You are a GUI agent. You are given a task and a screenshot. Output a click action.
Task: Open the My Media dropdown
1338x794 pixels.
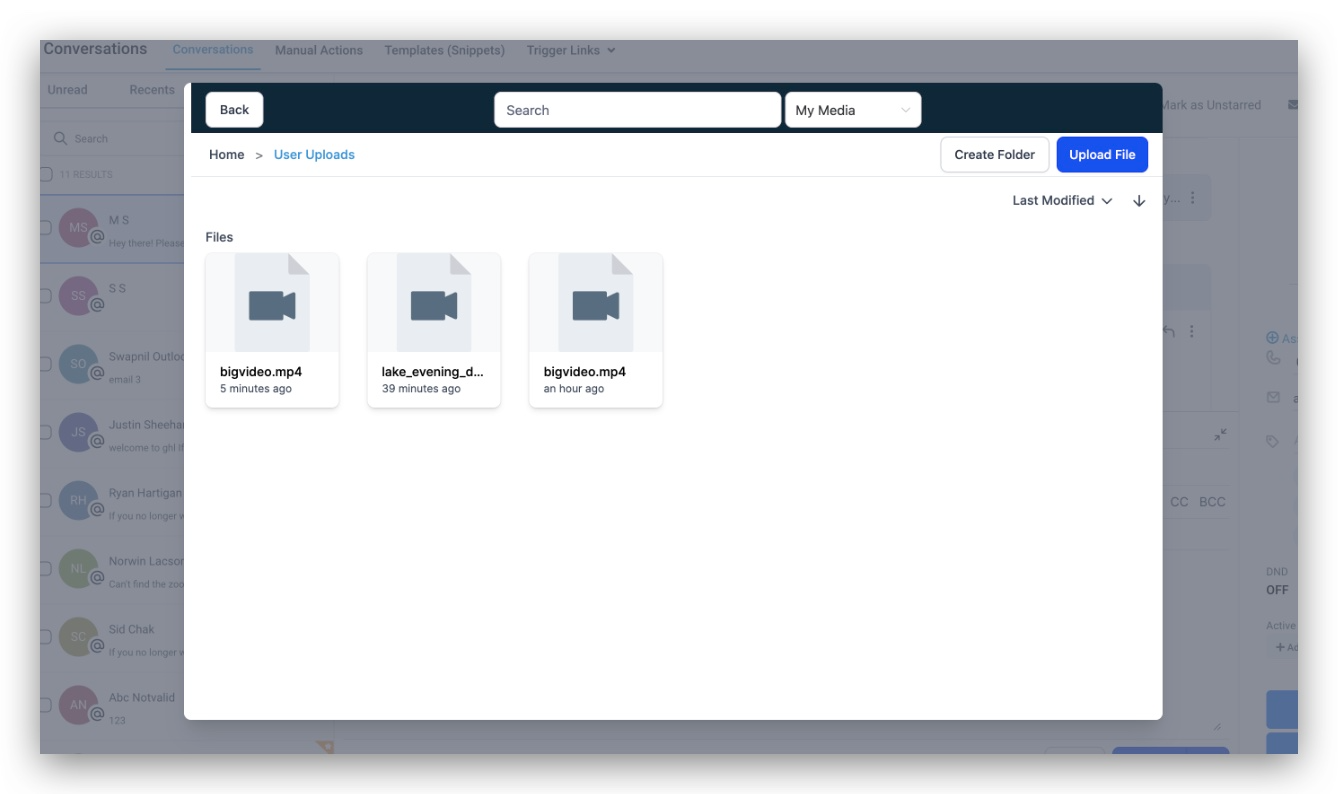coord(853,110)
